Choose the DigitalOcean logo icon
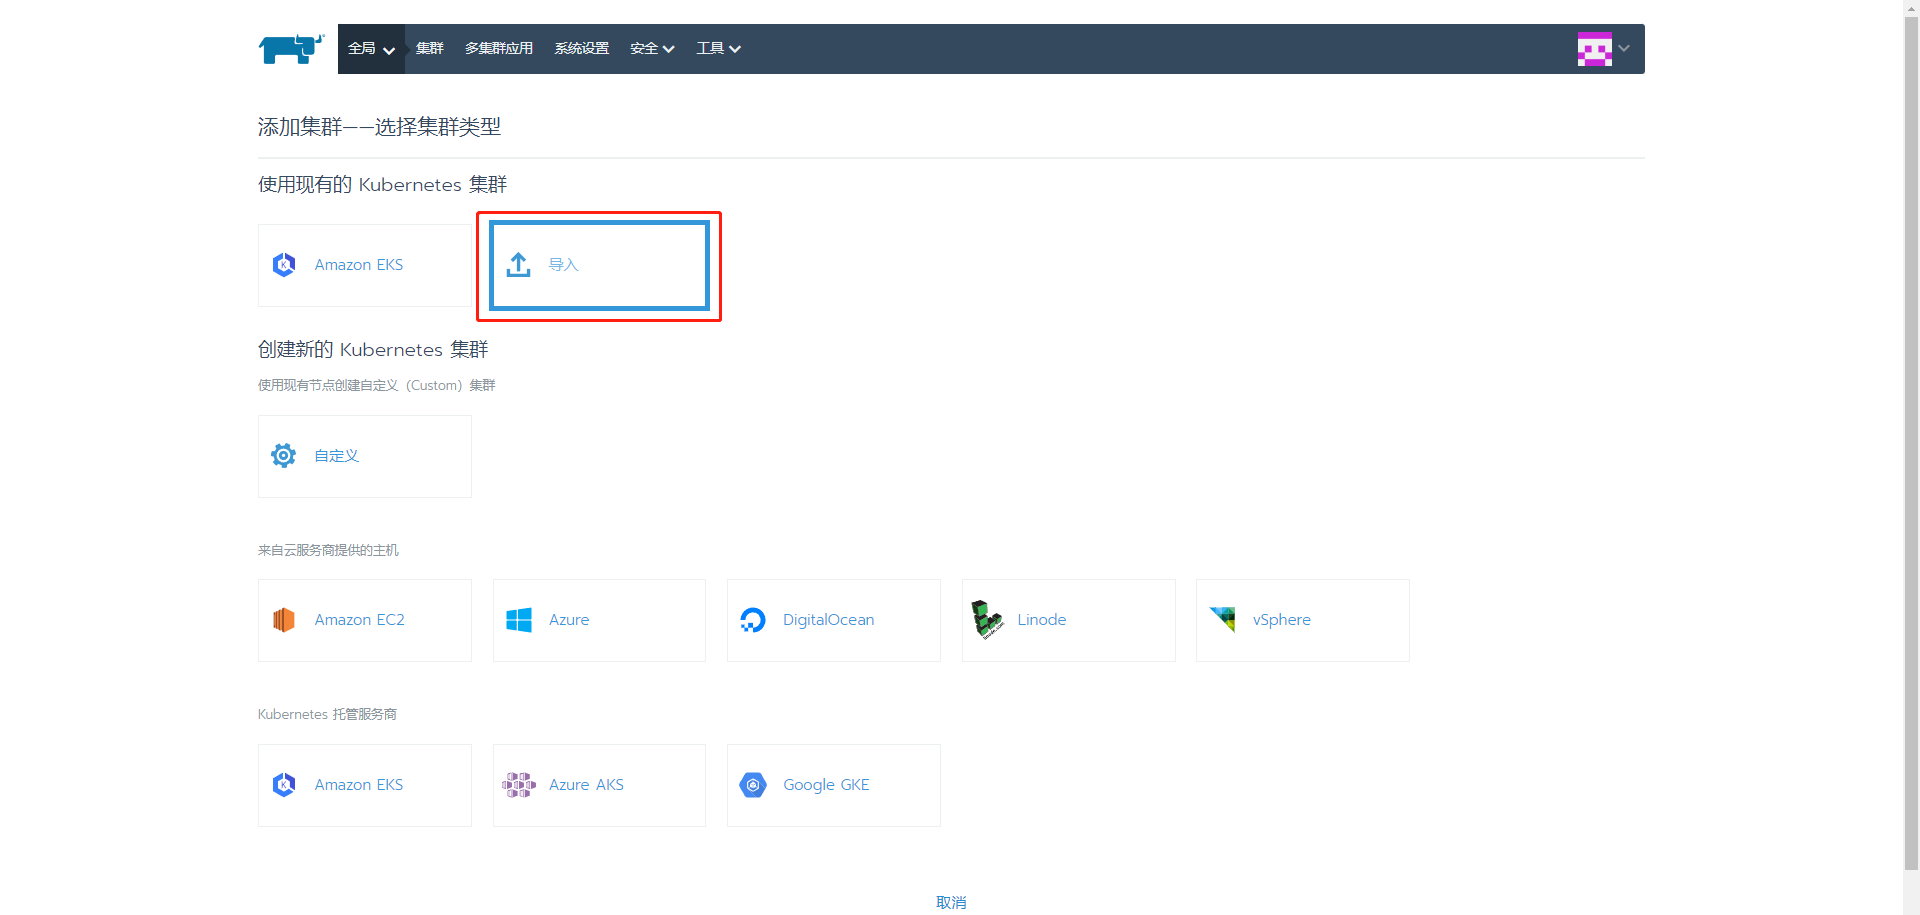Viewport: 1920px width, 915px height. 753,620
